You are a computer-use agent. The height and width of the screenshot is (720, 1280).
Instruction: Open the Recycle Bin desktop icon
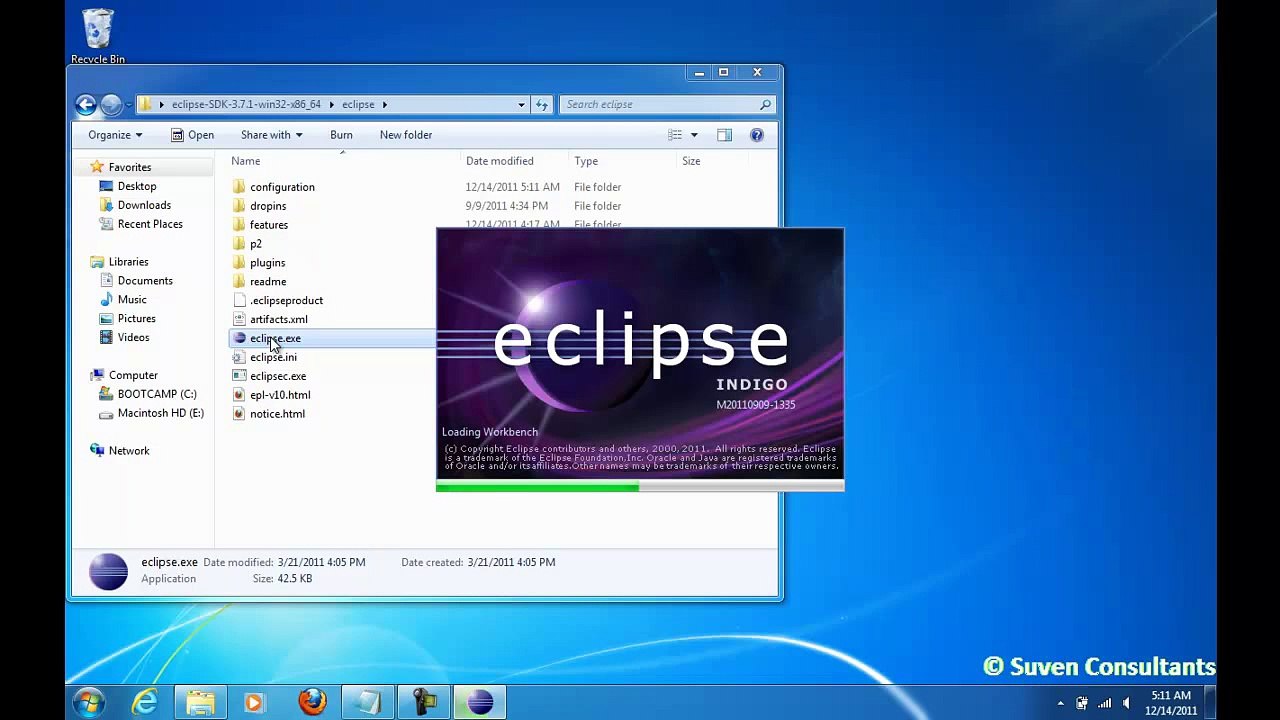click(98, 36)
